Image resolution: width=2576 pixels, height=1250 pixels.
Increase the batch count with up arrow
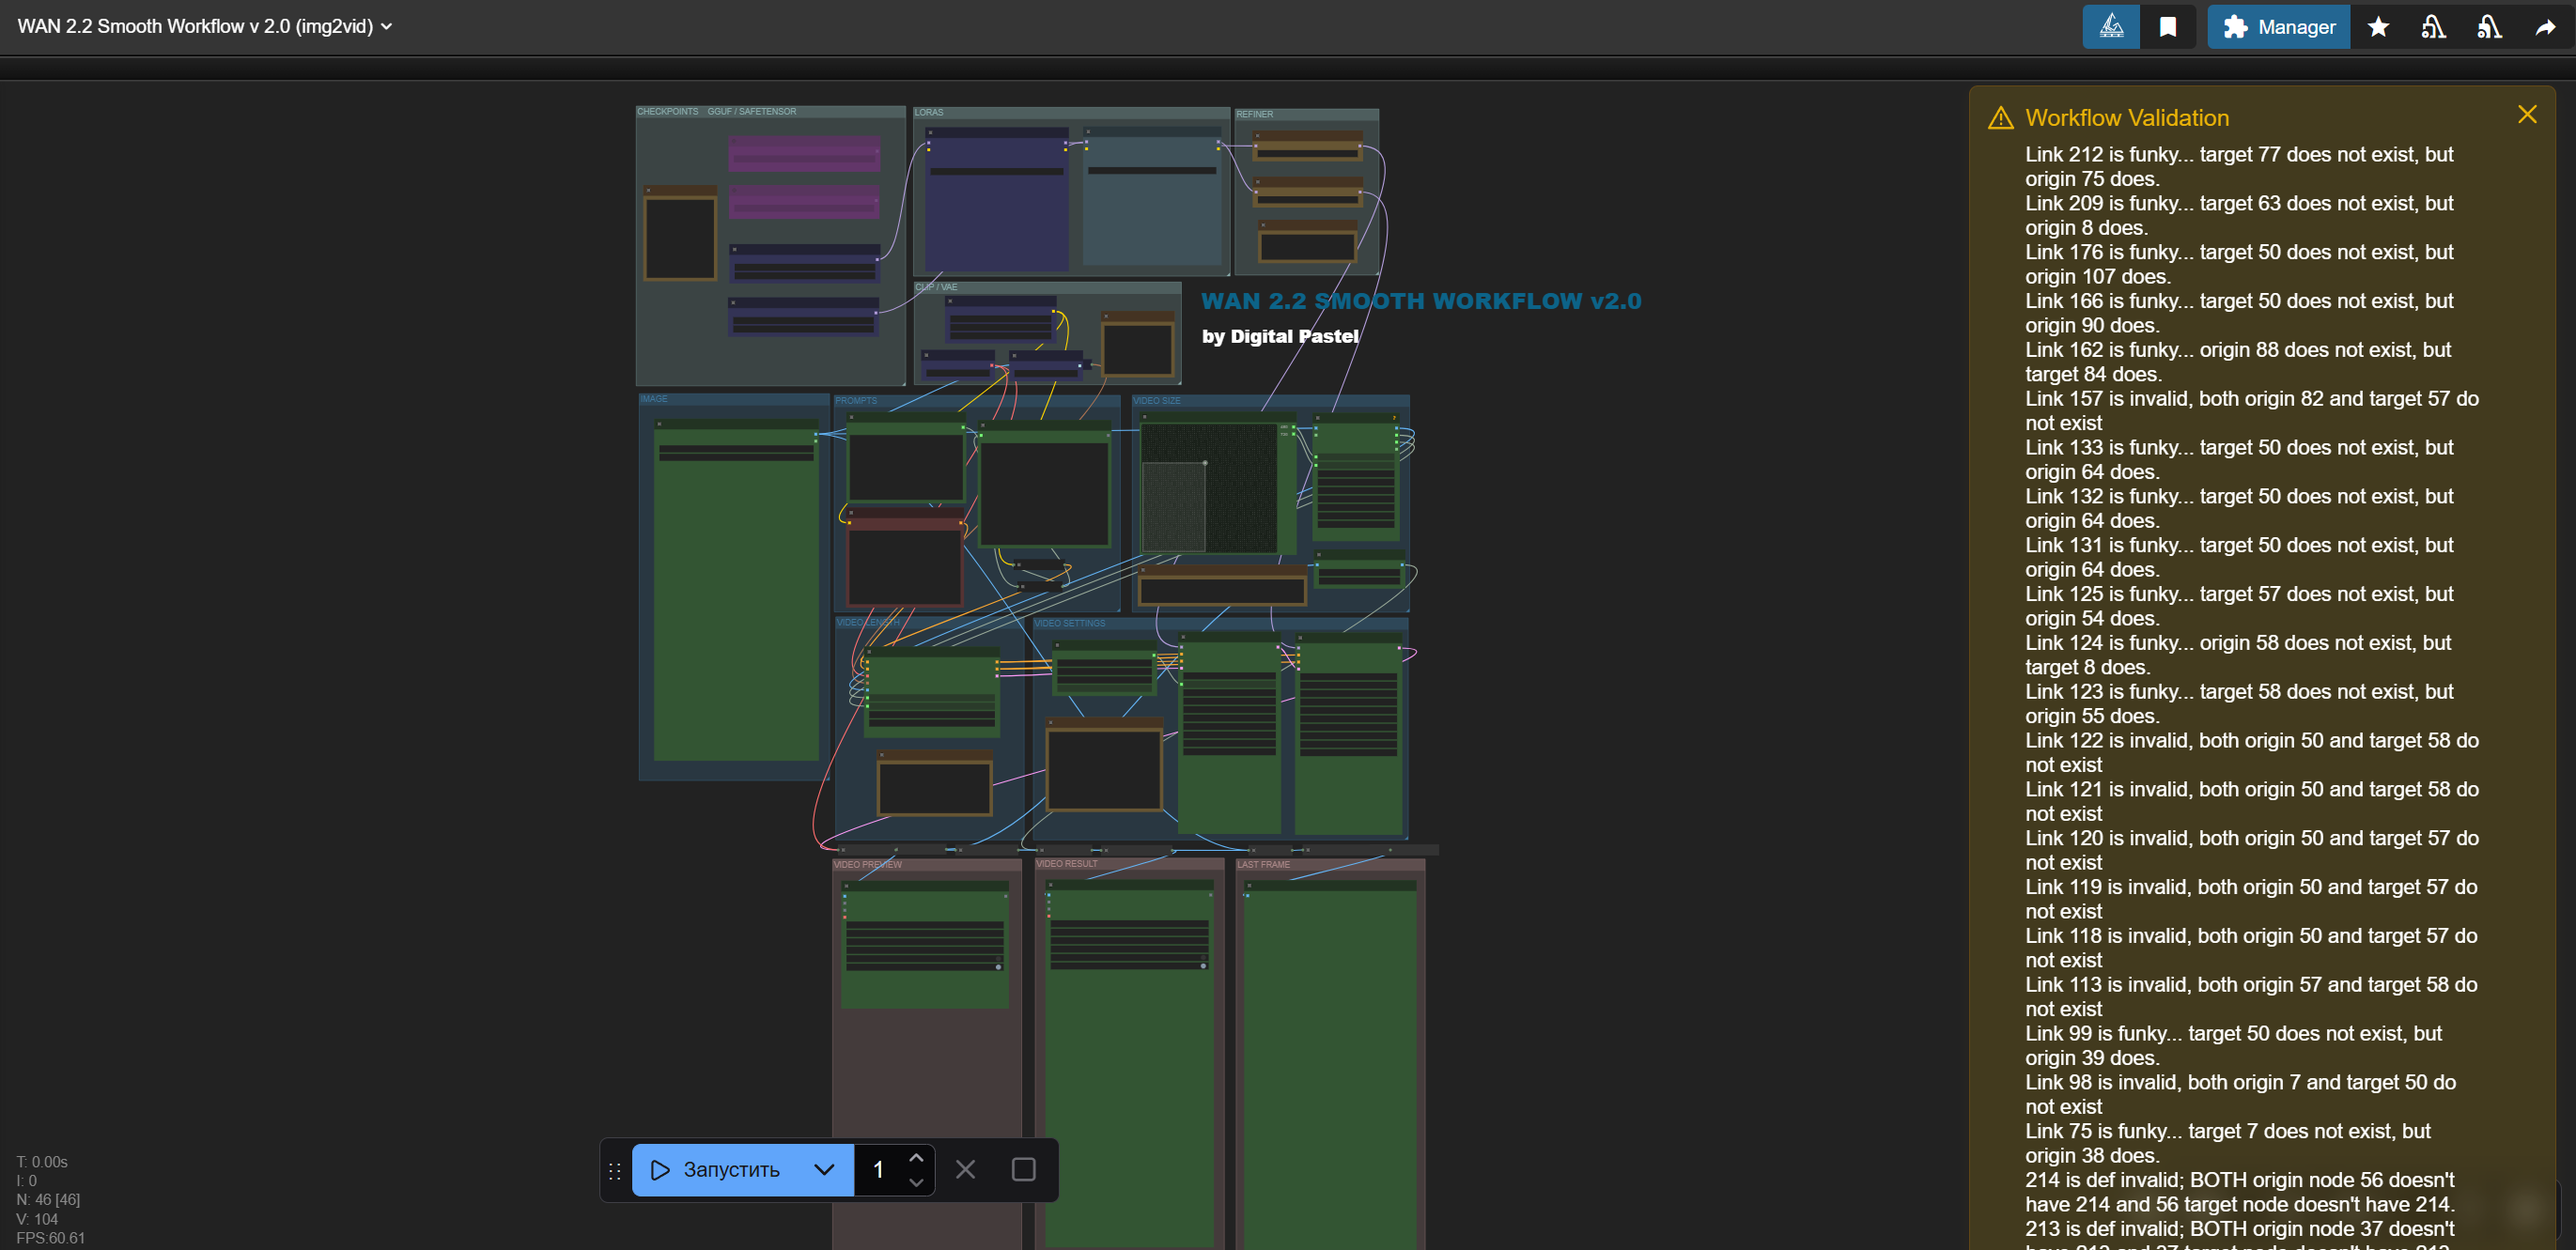pos(915,1158)
